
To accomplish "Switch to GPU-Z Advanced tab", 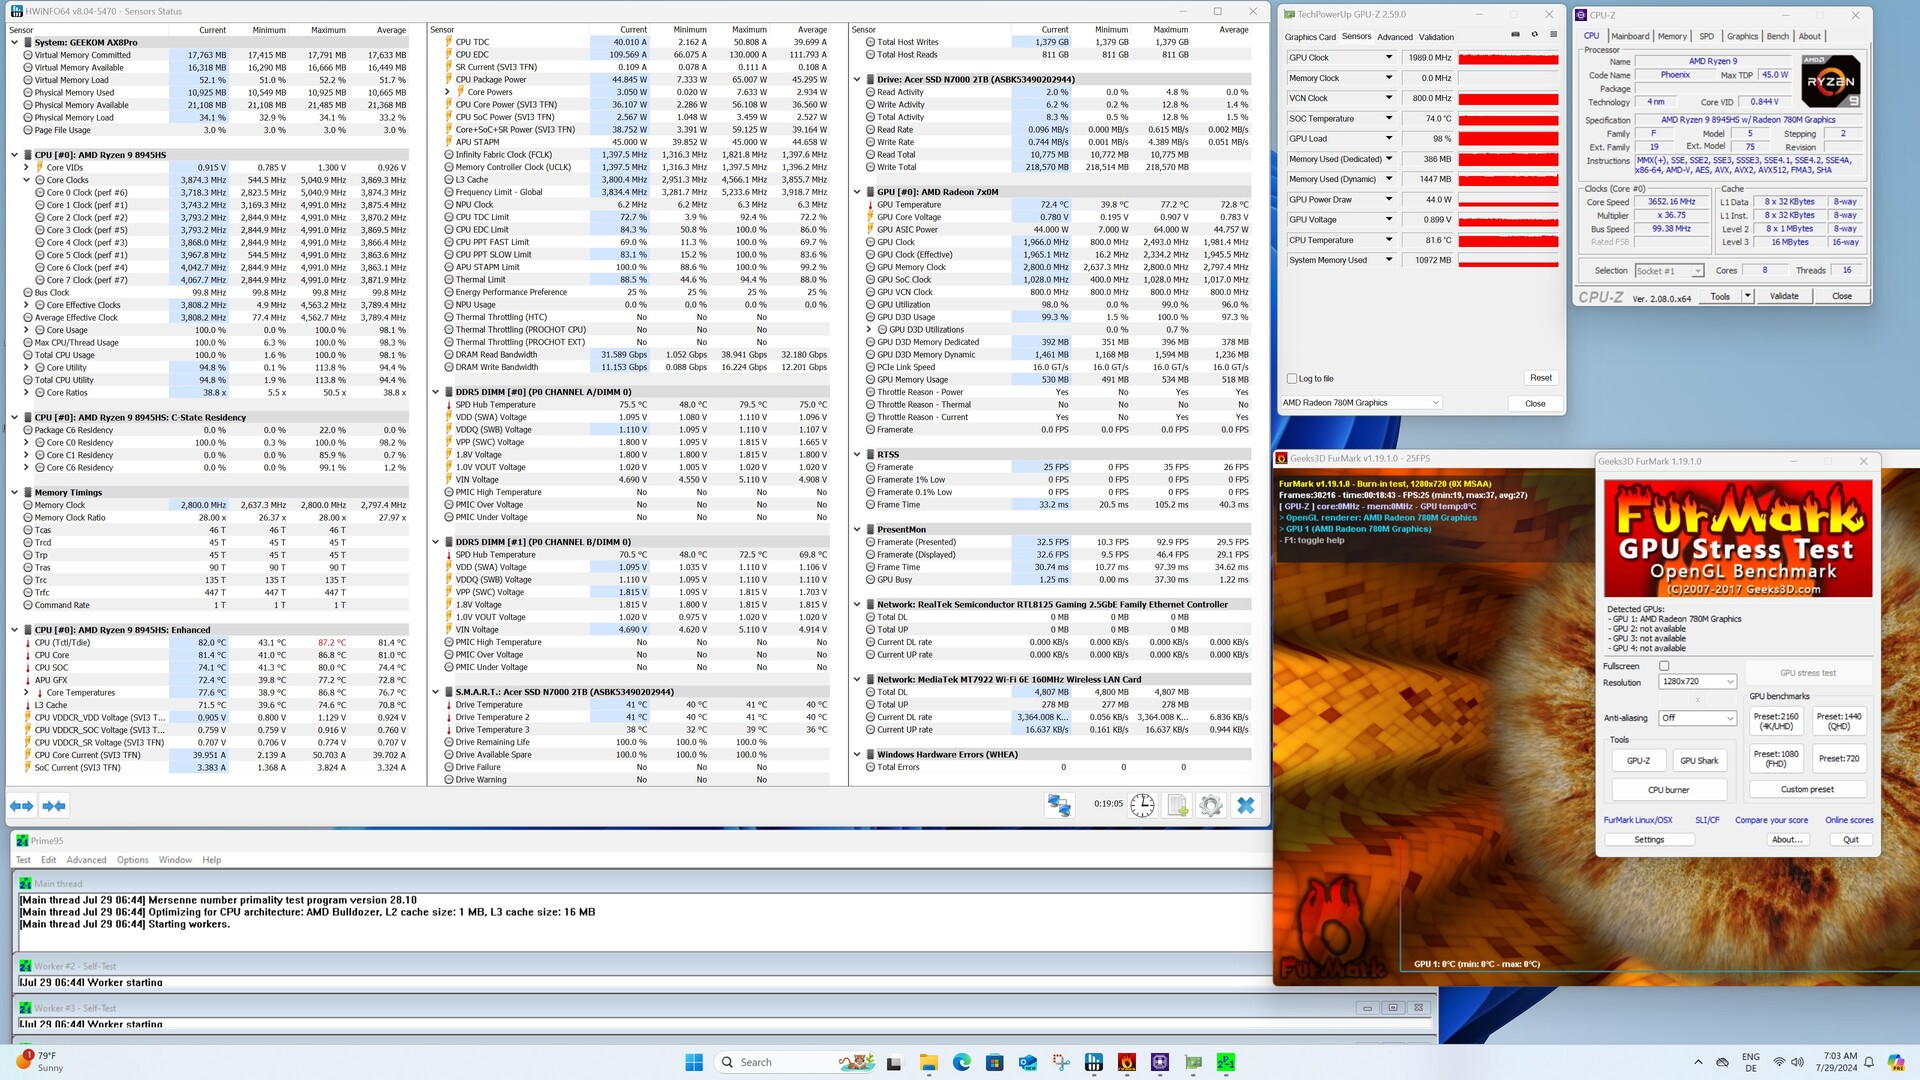I will tap(1394, 37).
